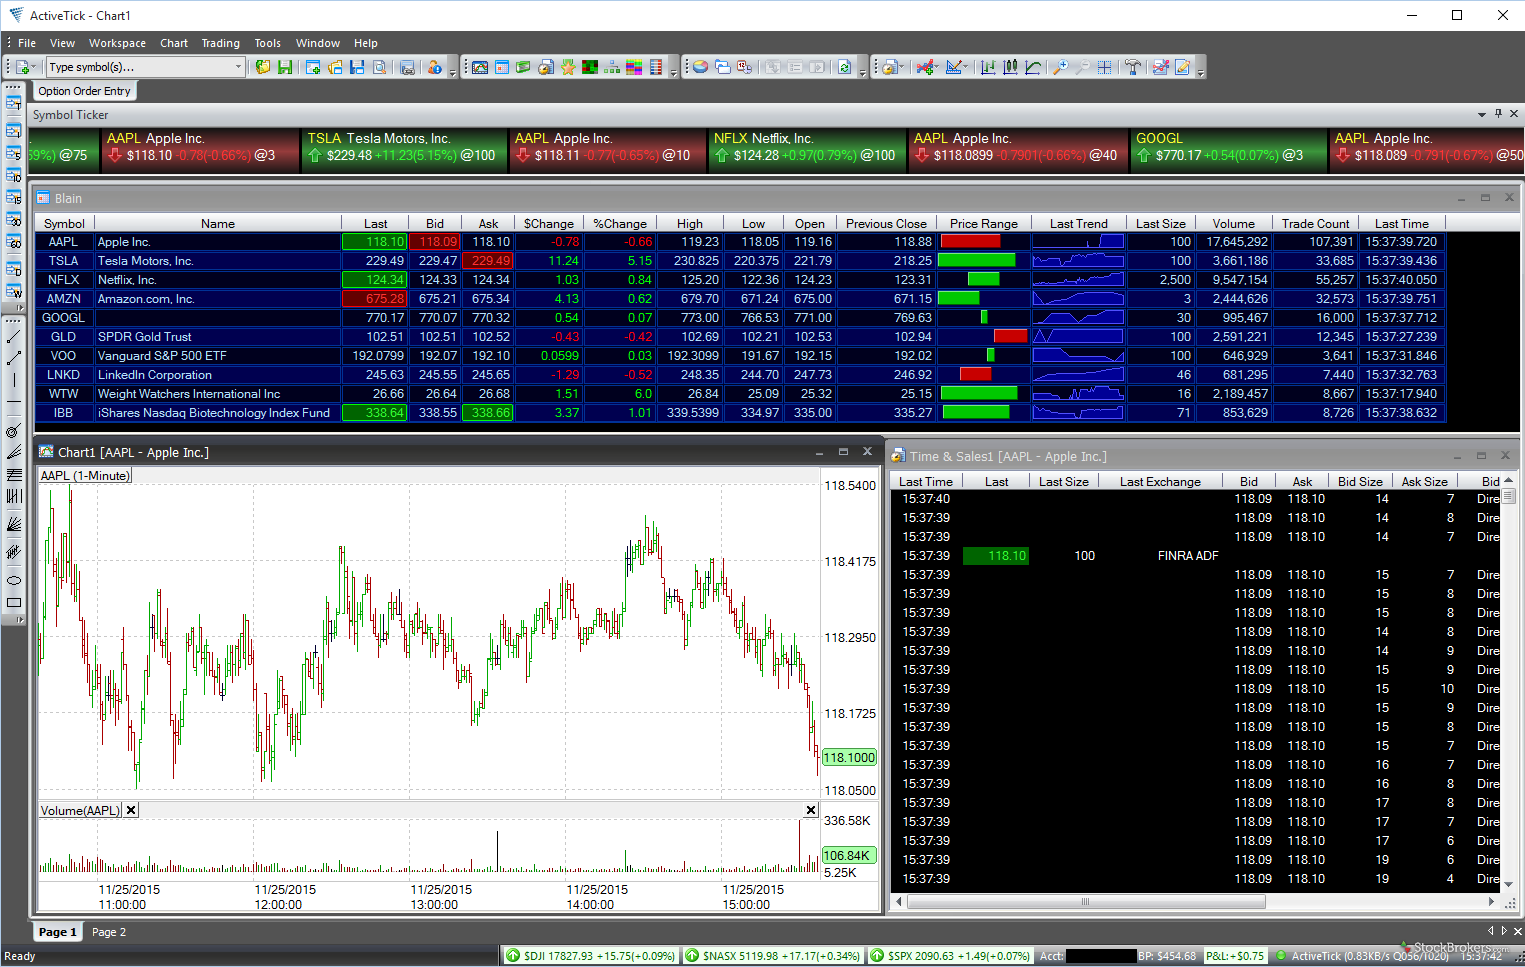The height and width of the screenshot is (967, 1525).
Task: Select the AMZN row in watchlist
Action: [740, 298]
